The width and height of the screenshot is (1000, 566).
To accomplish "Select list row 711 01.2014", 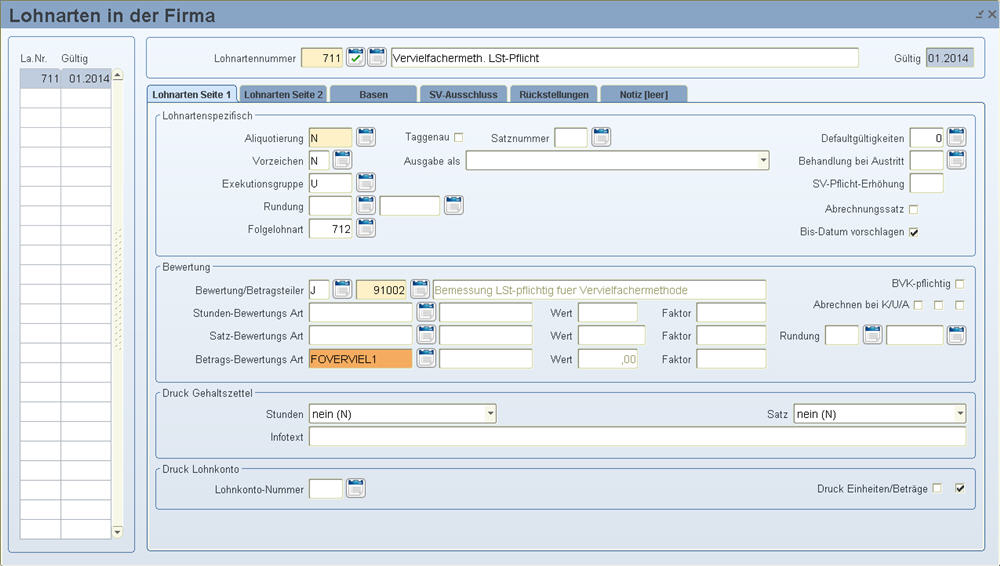I will pos(66,78).
